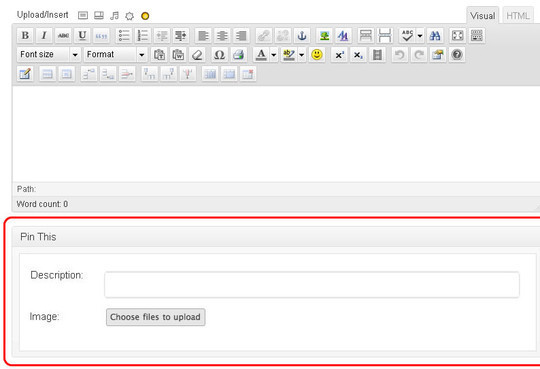Delete the table row
Screen dimensions: 540x369
[x=127, y=74]
